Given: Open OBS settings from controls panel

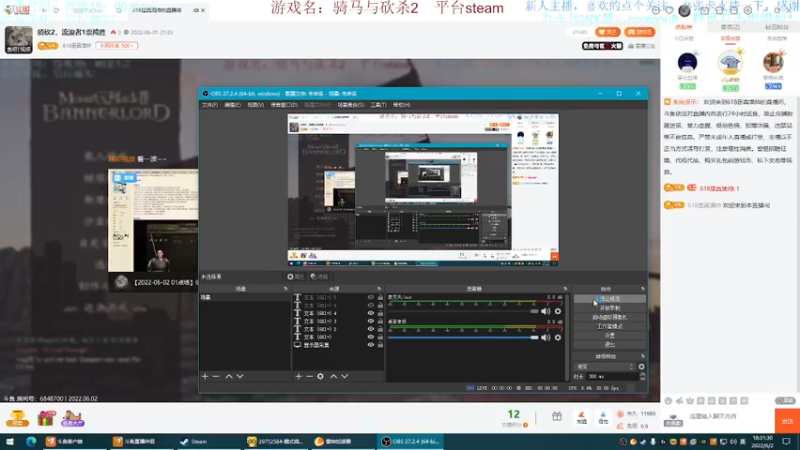Looking at the screenshot, I should pyautogui.click(x=609, y=336).
